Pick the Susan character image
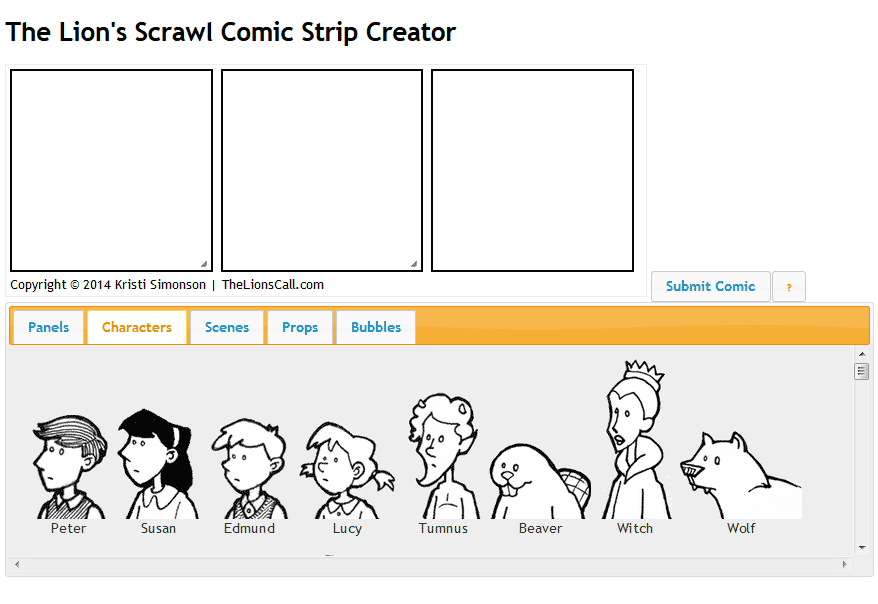 click(x=157, y=464)
